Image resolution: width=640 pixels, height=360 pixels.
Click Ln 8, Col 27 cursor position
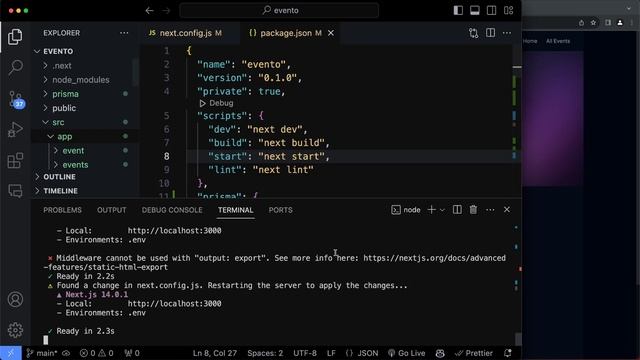(215, 353)
